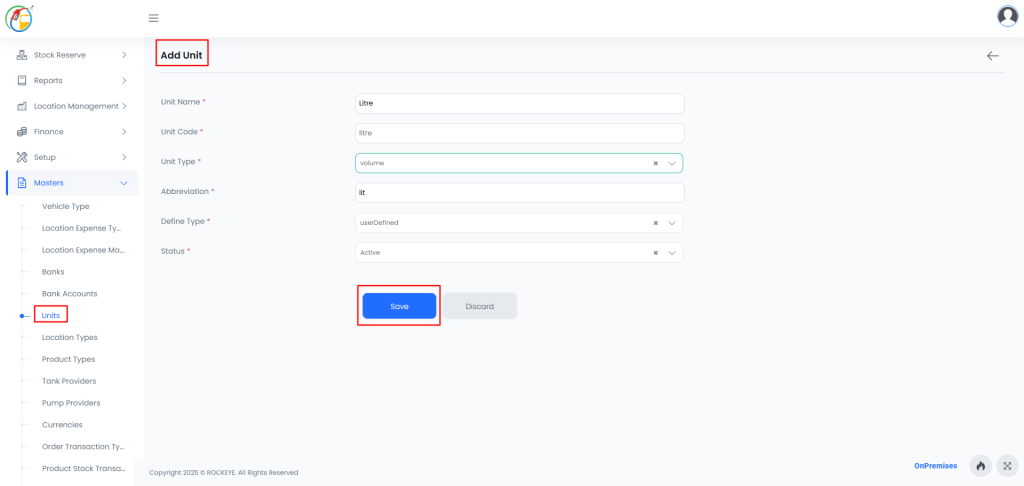Click the hamburger menu icon
Screen dimensions: 1024x486
click(x=153, y=18)
